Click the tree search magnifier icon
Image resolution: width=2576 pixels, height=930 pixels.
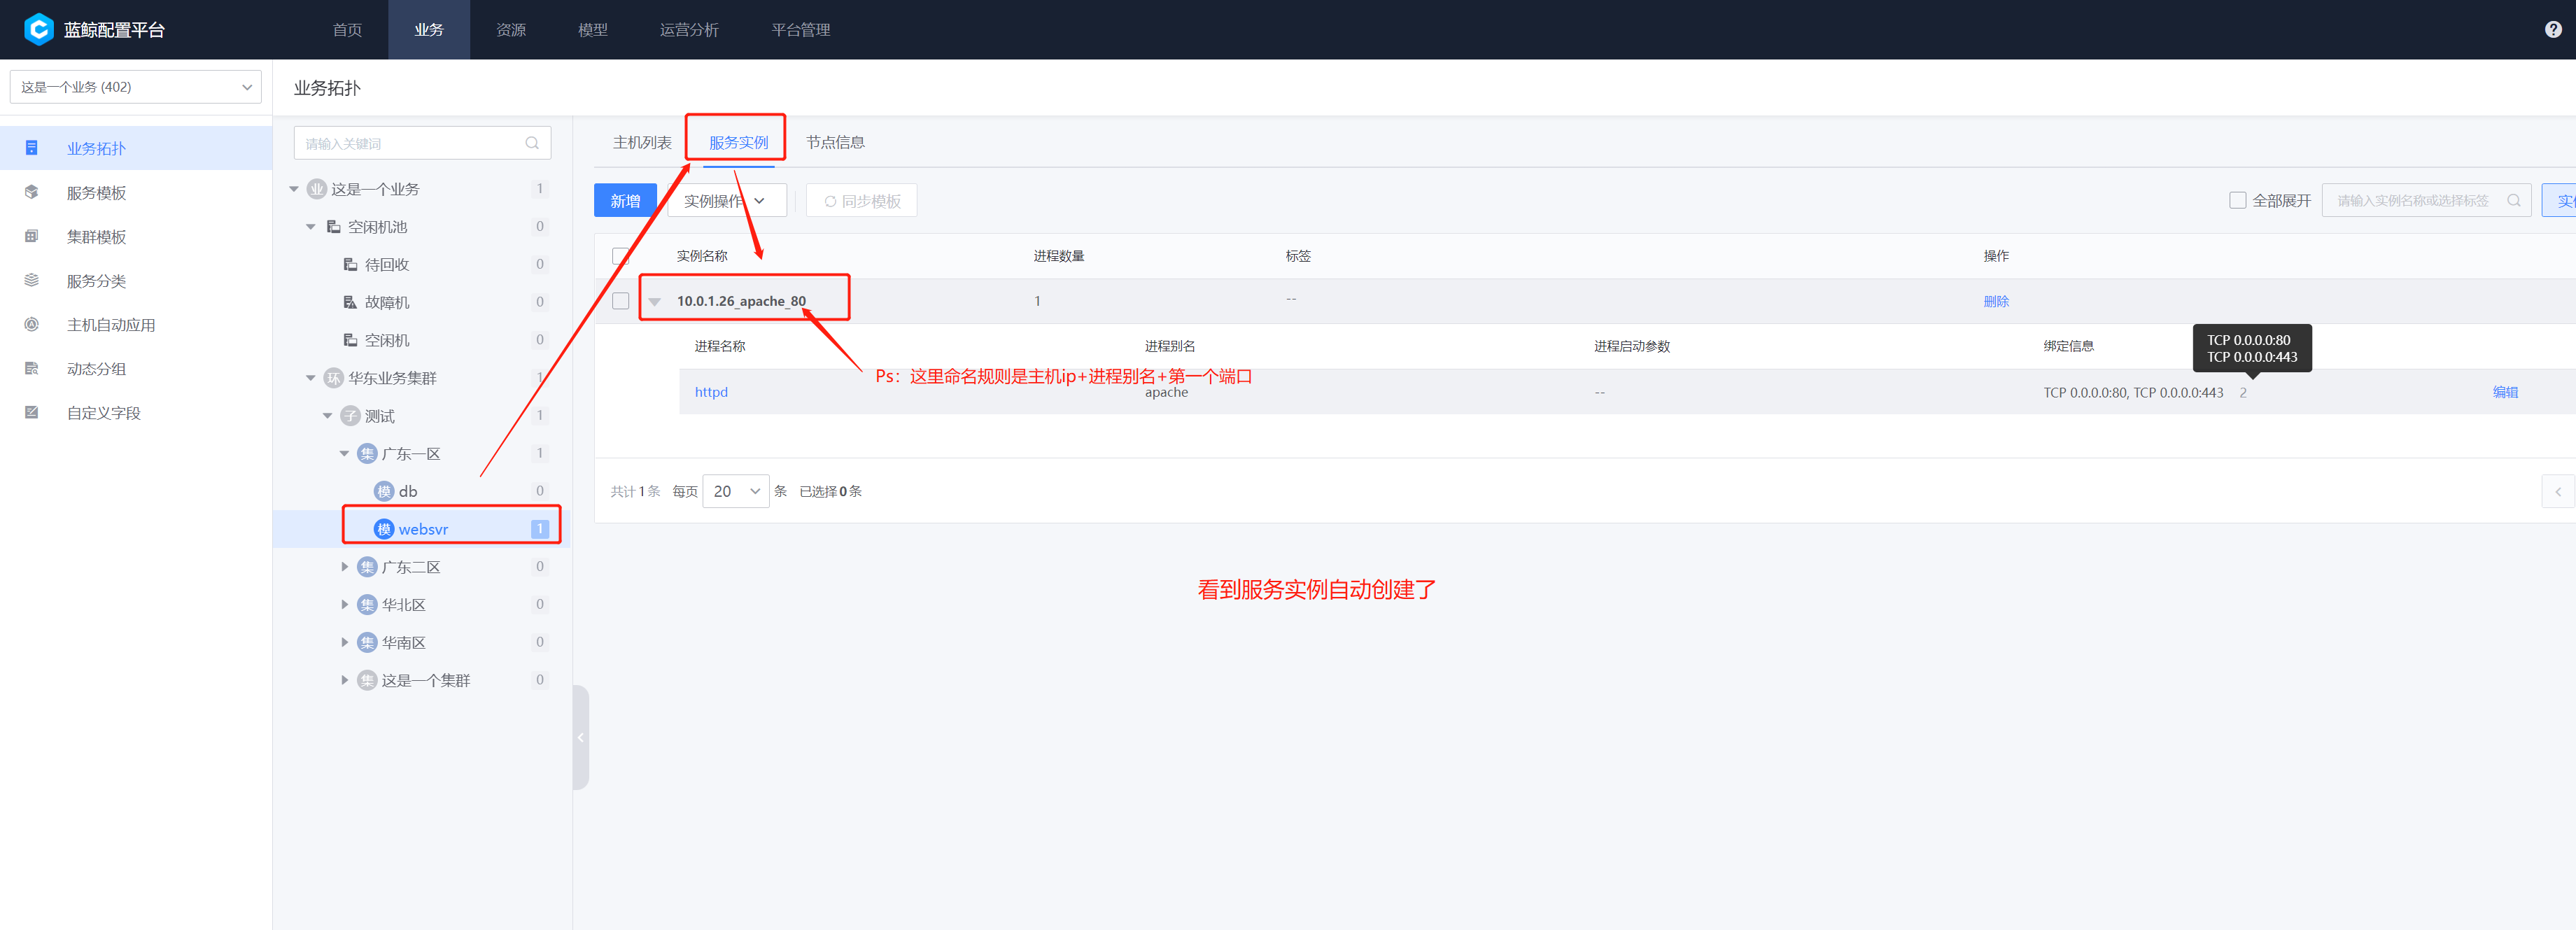coord(532,143)
